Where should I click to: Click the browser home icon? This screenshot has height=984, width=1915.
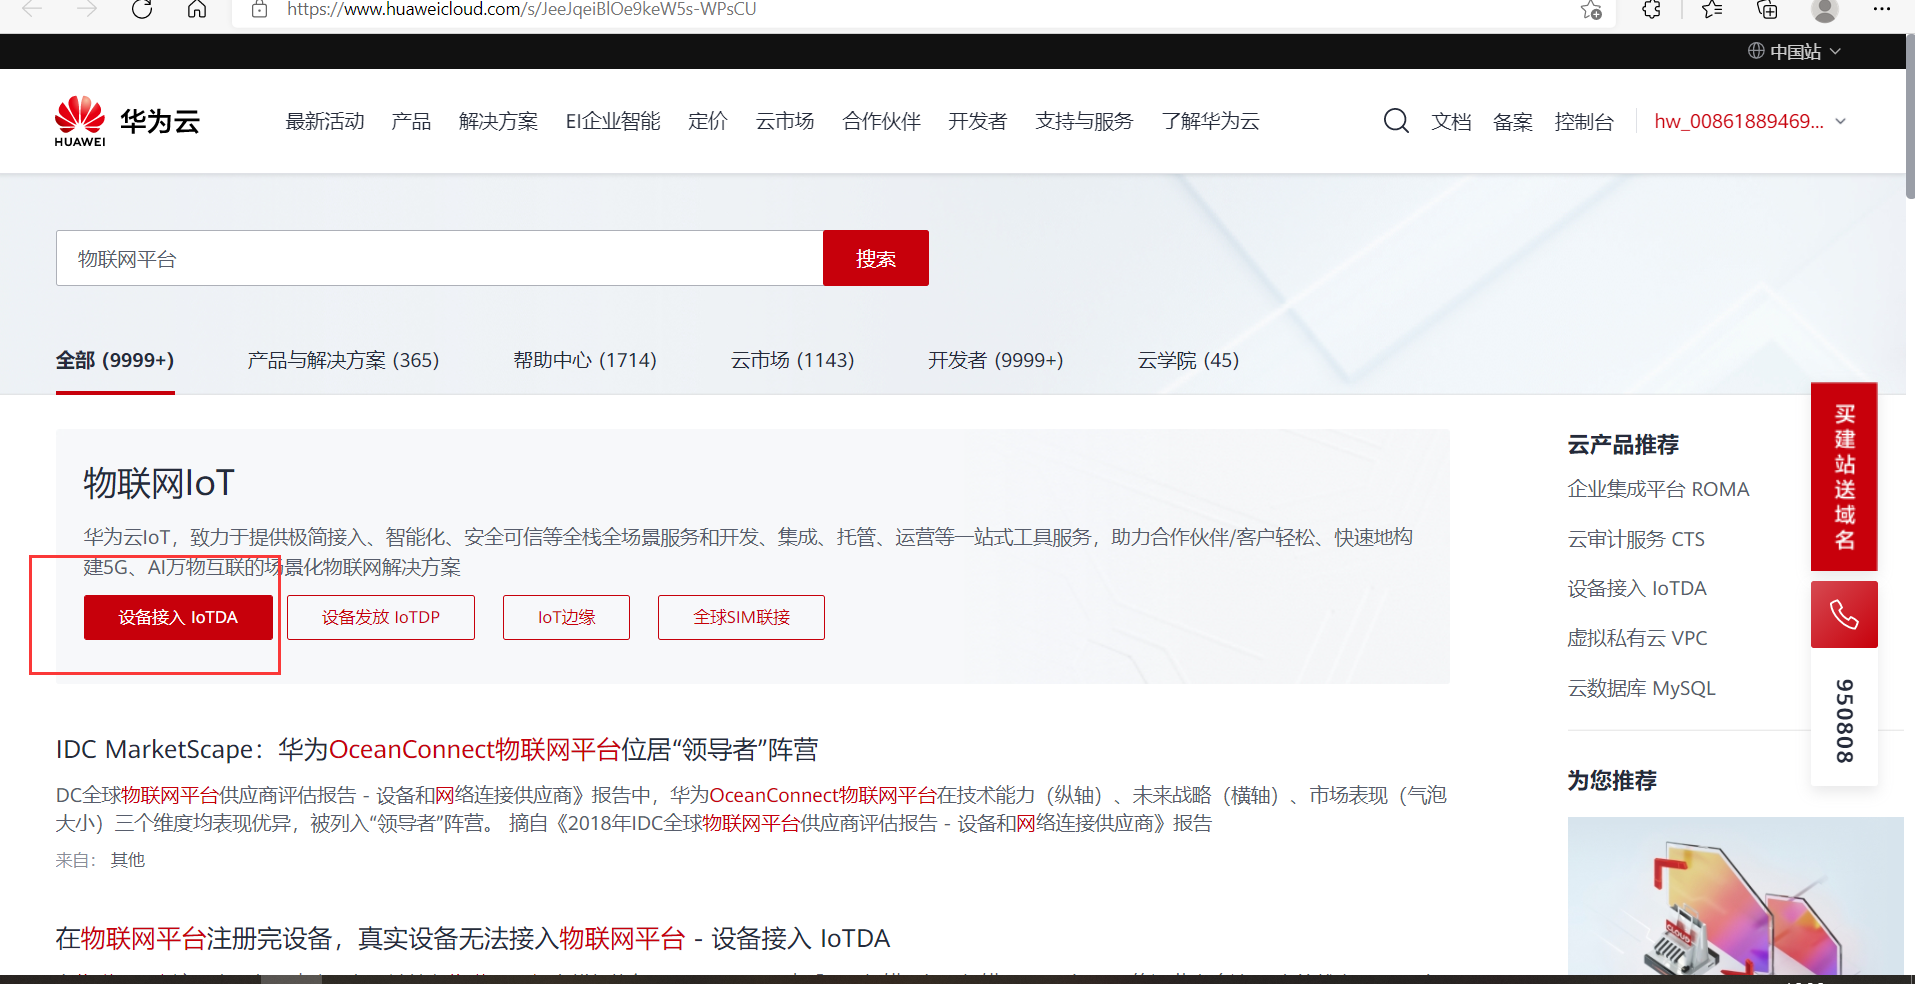point(197,10)
